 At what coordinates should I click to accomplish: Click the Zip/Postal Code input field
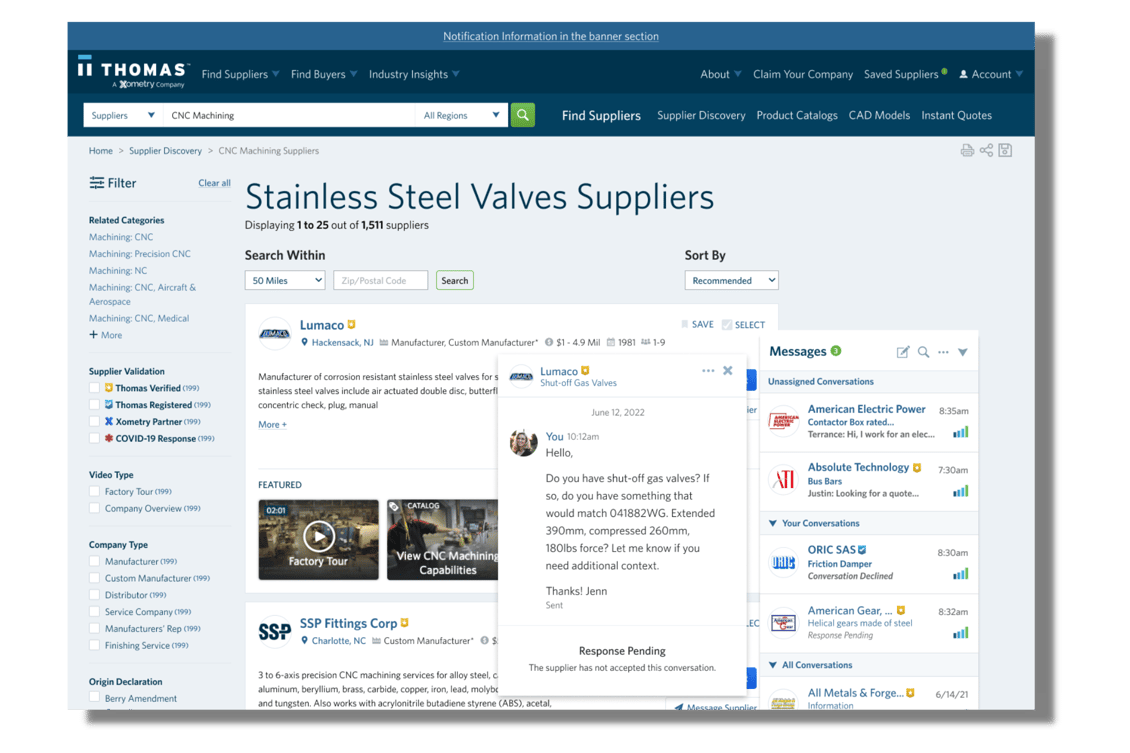[380, 281]
